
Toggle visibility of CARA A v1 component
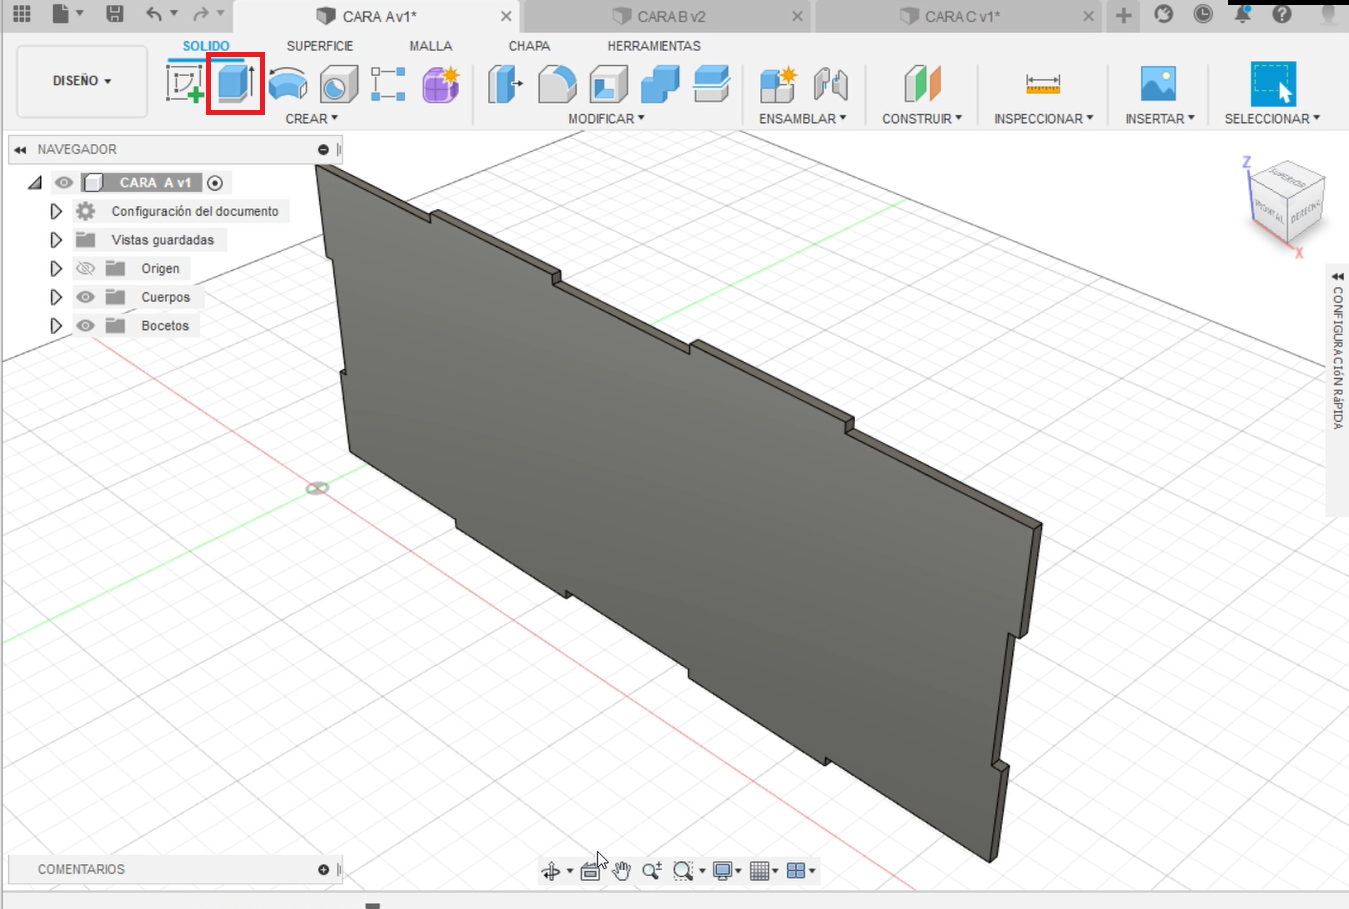63,182
